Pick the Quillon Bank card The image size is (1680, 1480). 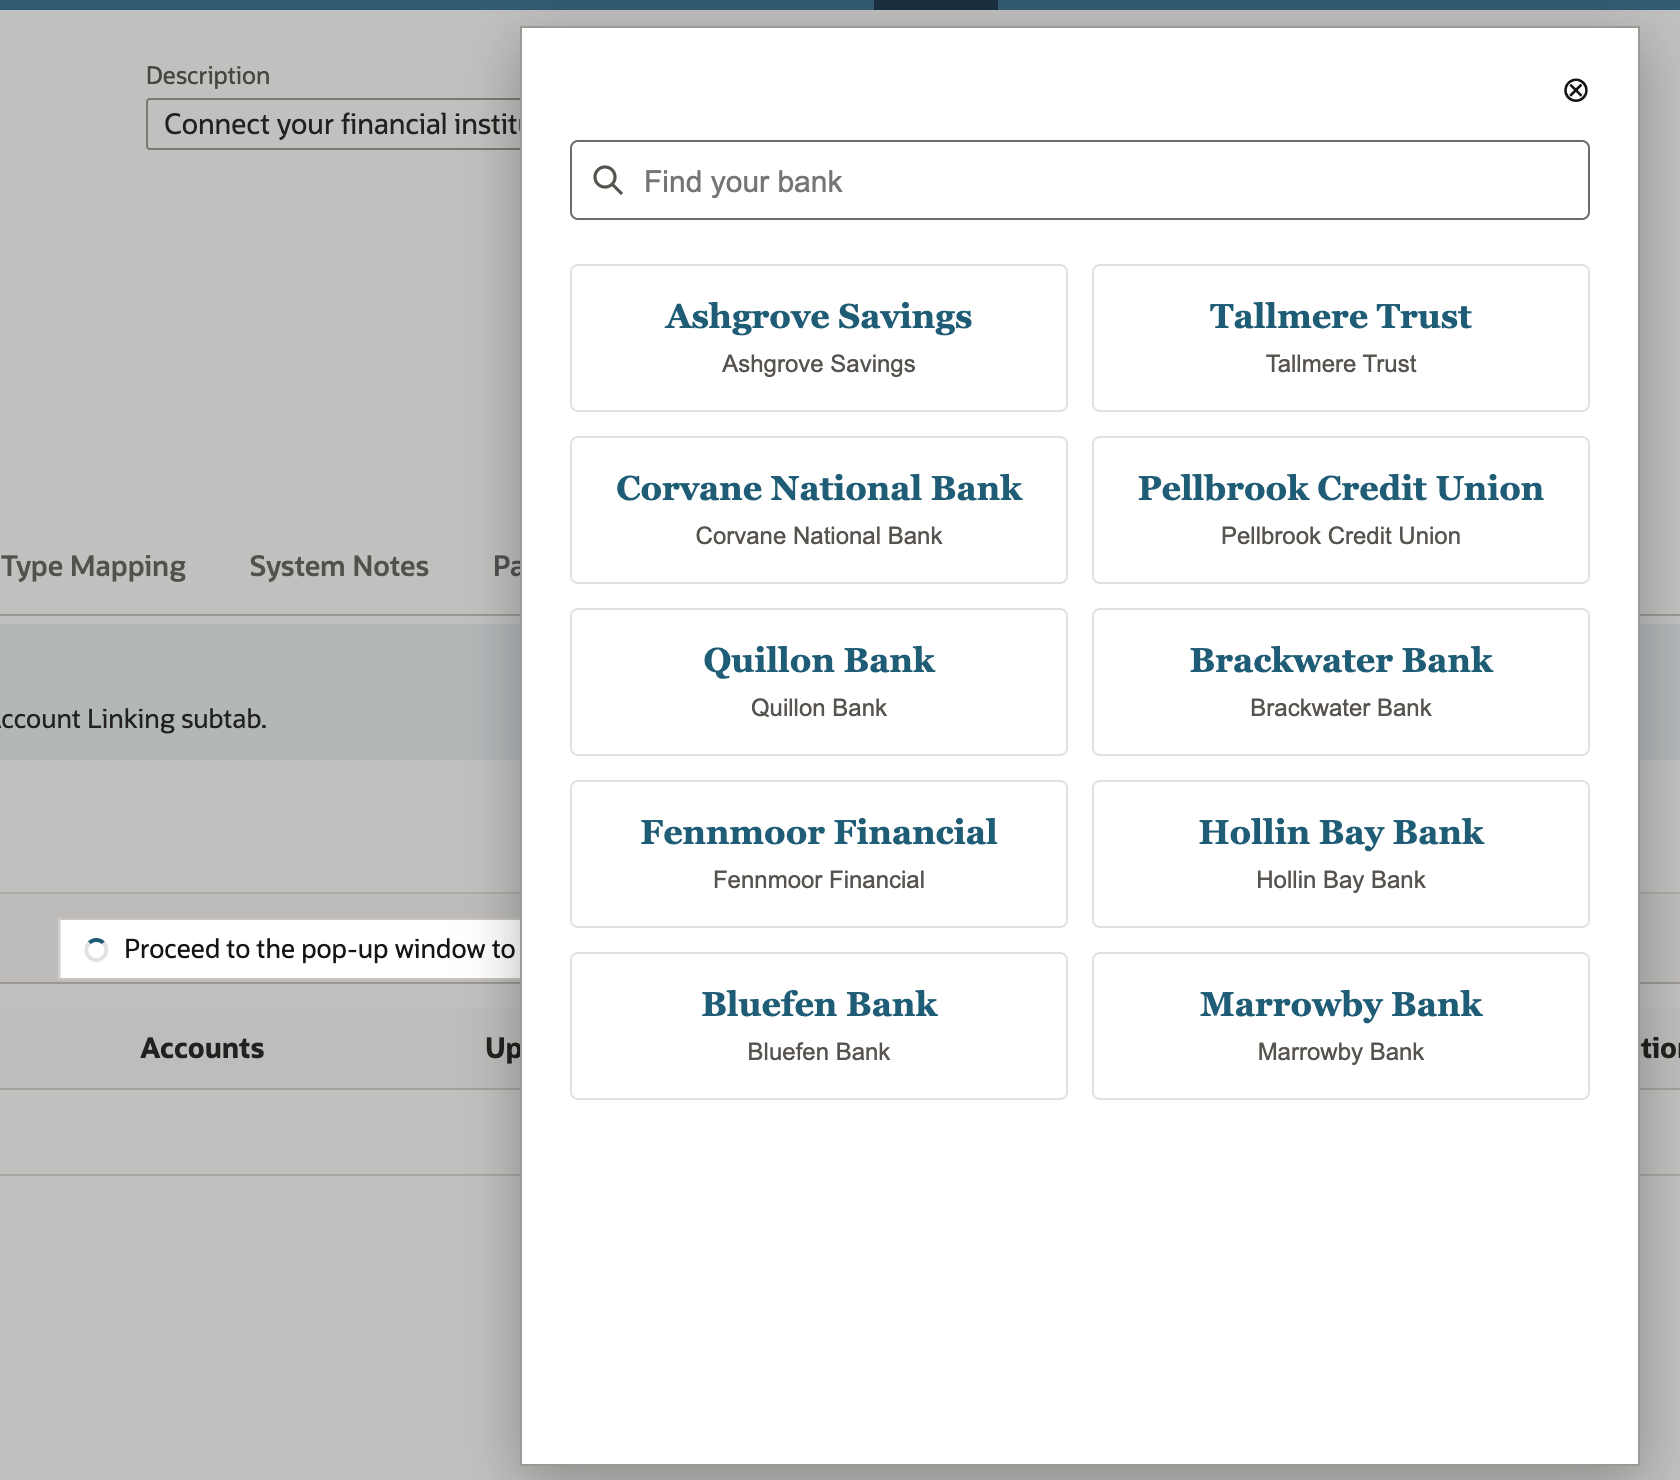point(818,682)
